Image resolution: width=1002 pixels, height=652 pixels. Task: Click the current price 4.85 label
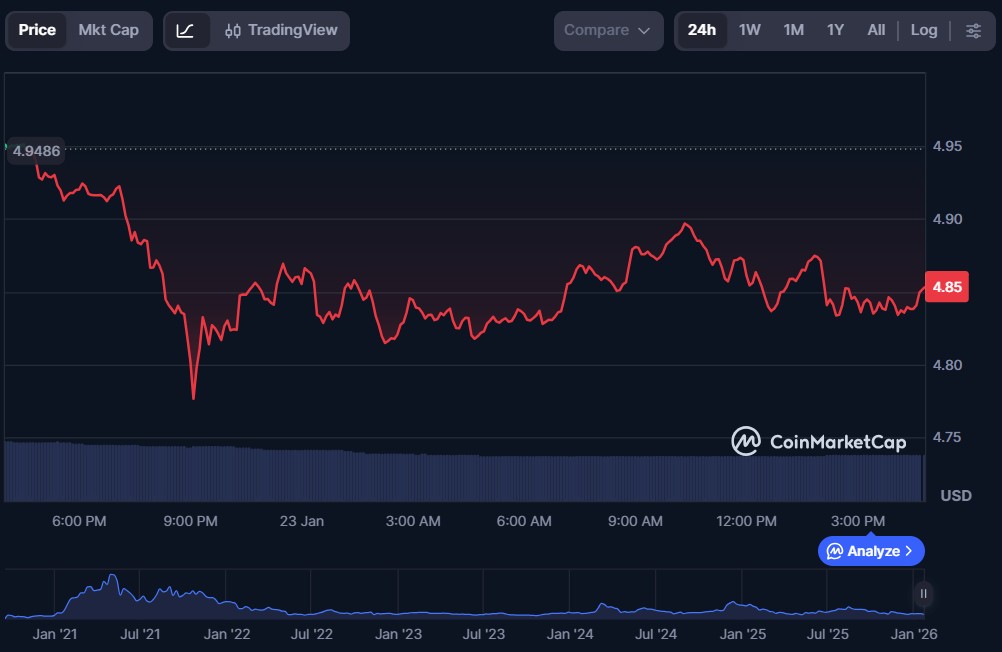point(946,287)
